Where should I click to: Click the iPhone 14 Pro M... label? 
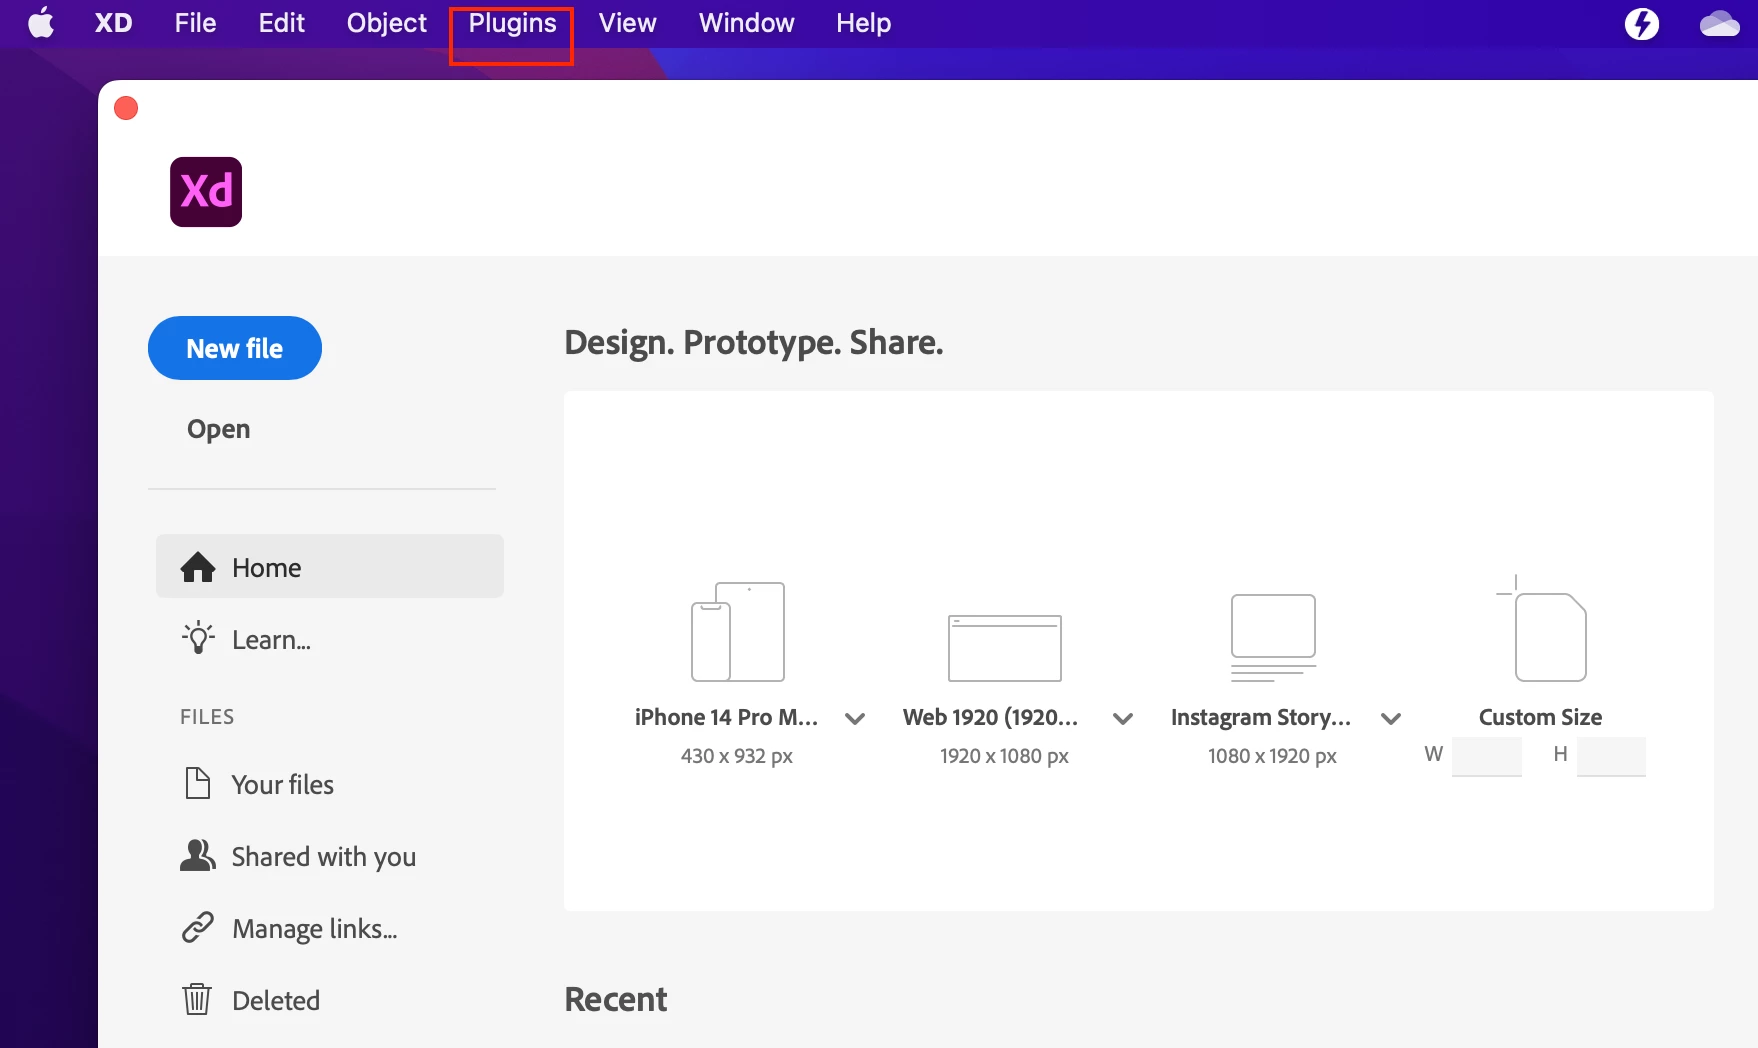point(726,717)
